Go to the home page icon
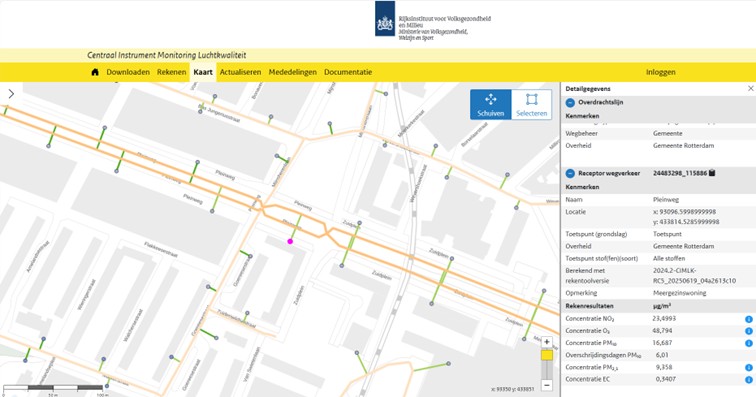Viewport: 756px width, 397px height. pos(95,72)
